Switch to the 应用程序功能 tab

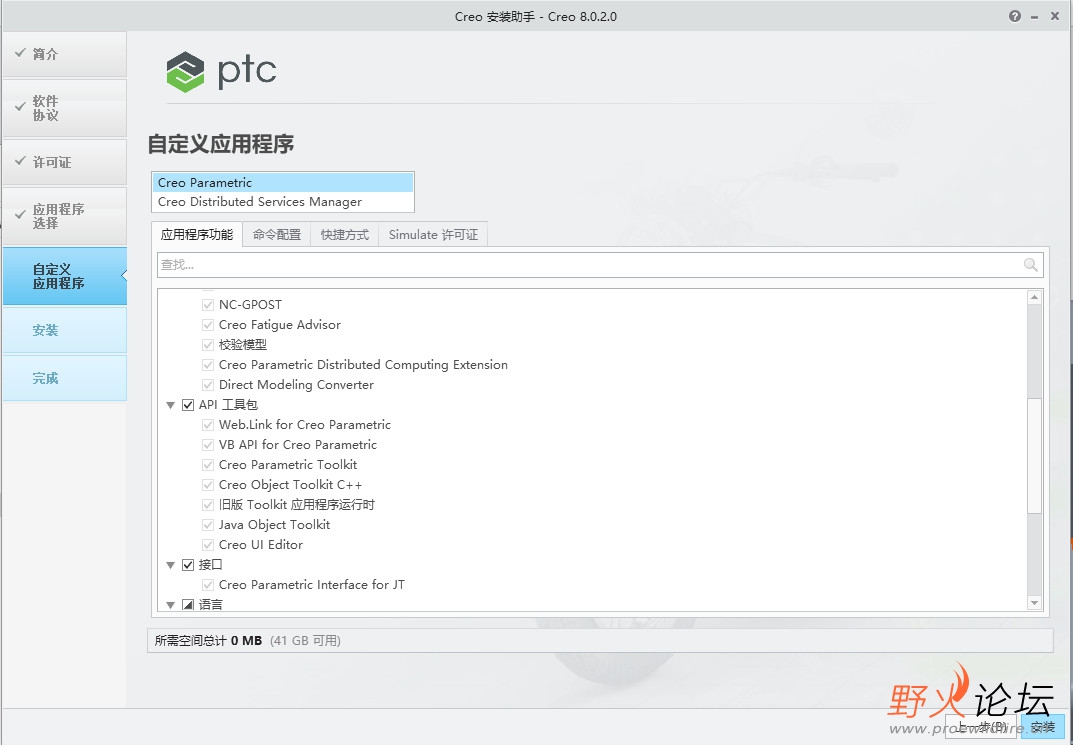pyautogui.click(x=197, y=235)
